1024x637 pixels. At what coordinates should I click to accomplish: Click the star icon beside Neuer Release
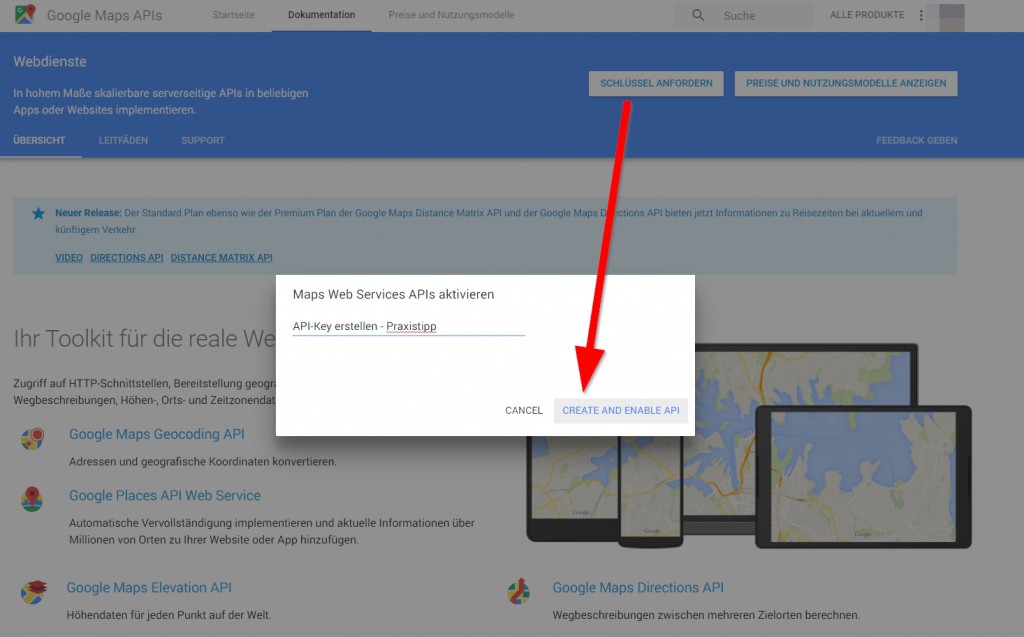click(38, 213)
